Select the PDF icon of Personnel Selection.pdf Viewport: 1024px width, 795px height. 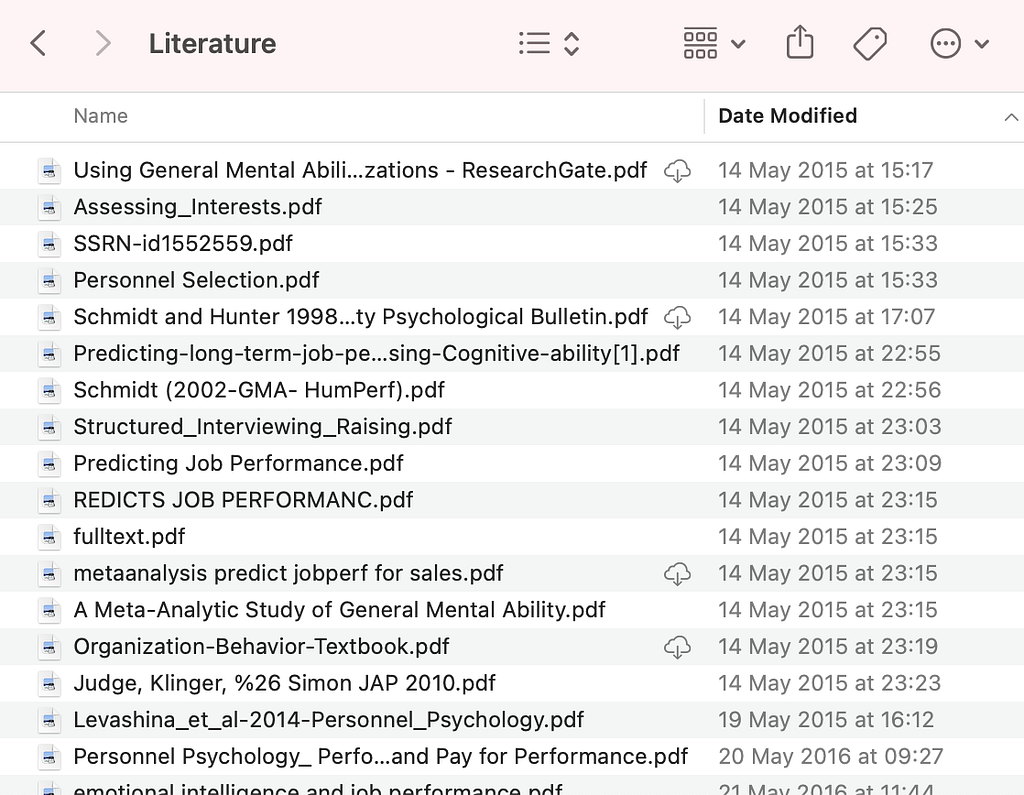point(49,280)
